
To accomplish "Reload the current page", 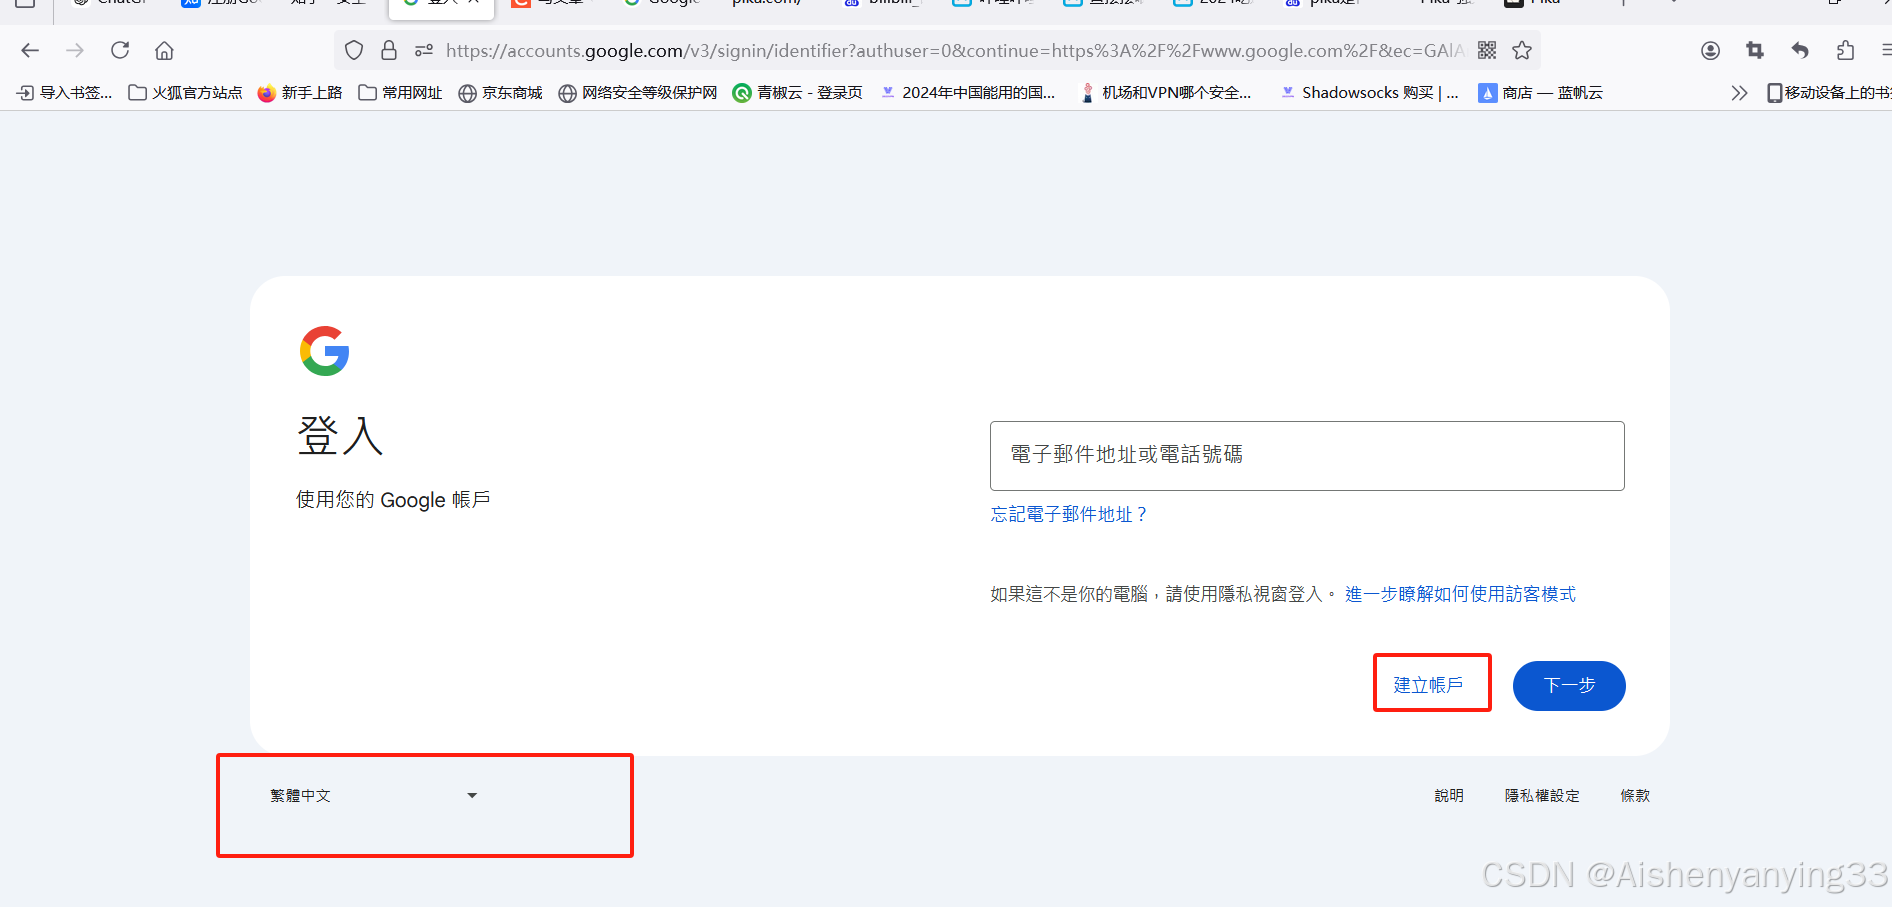I will pyautogui.click(x=120, y=50).
